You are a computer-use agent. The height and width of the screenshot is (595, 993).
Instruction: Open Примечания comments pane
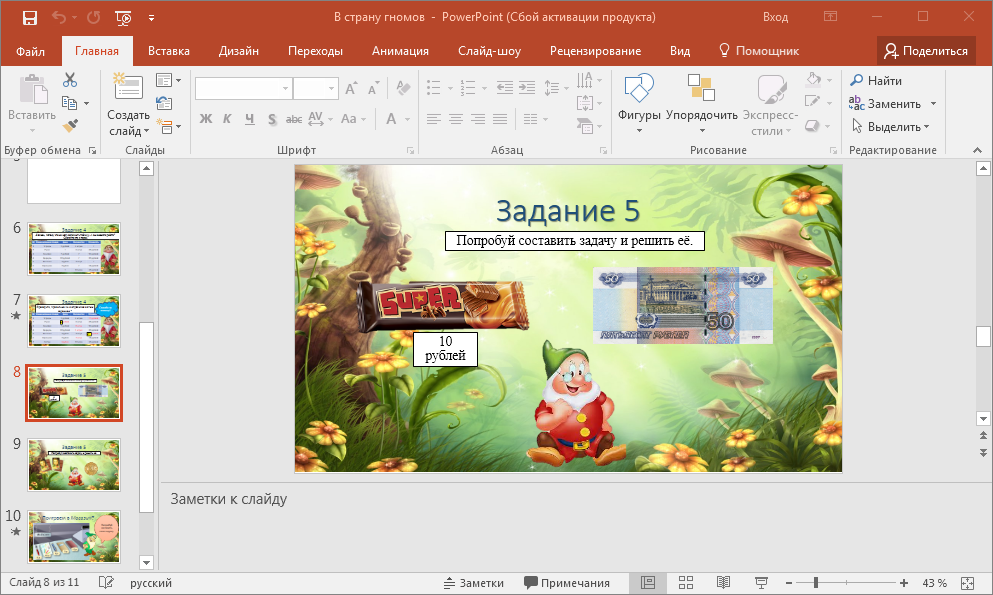(x=567, y=583)
